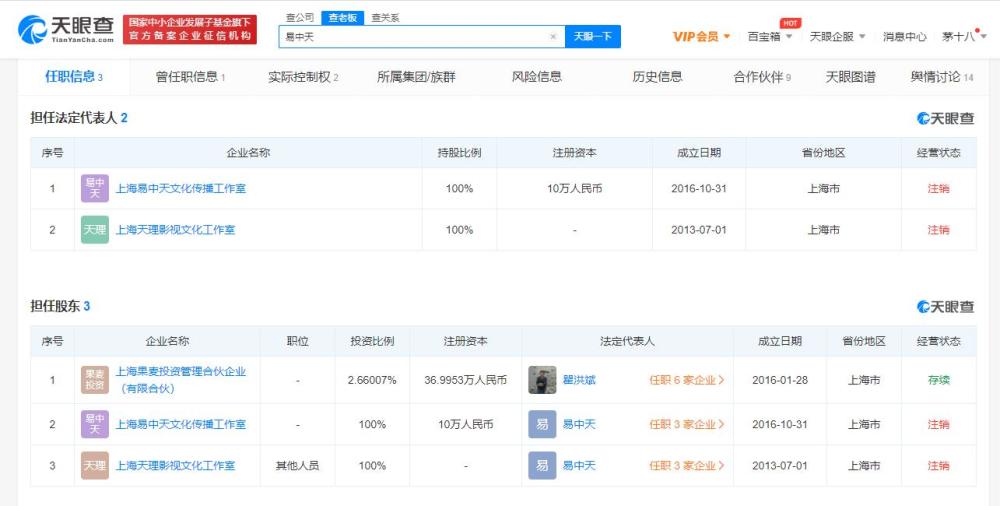
Task: Click 天理 green logo in legal representative table
Action: point(94,230)
